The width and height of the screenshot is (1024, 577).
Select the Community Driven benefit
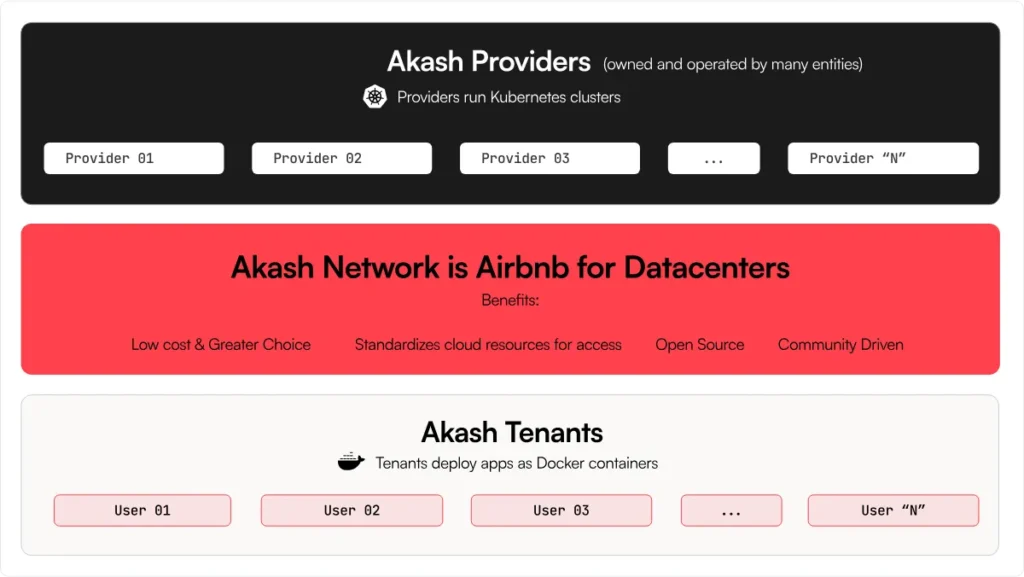click(x=841, y=344)
